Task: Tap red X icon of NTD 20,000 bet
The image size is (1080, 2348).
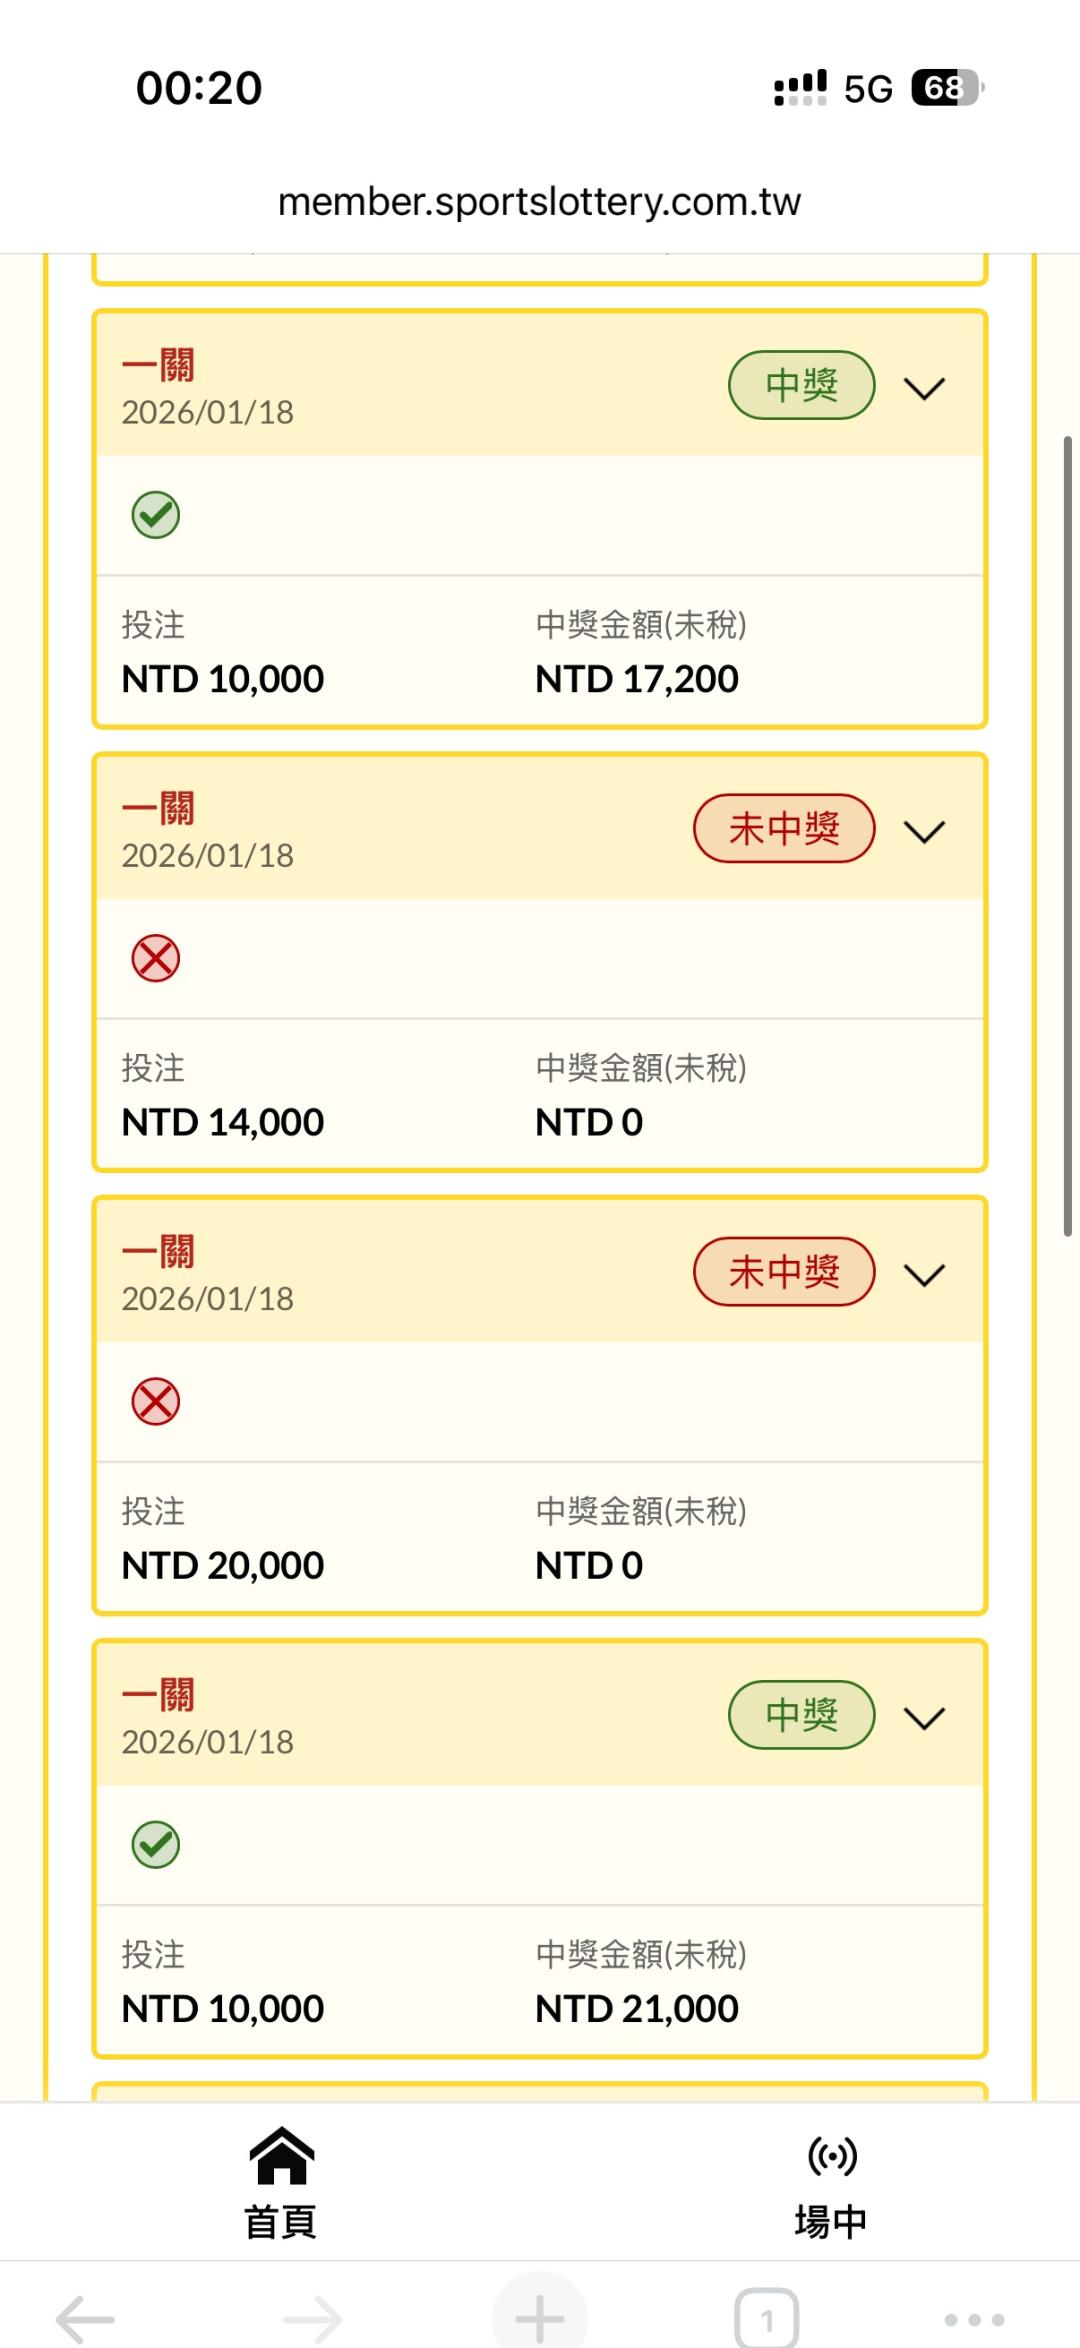Action: point(156,1402)
